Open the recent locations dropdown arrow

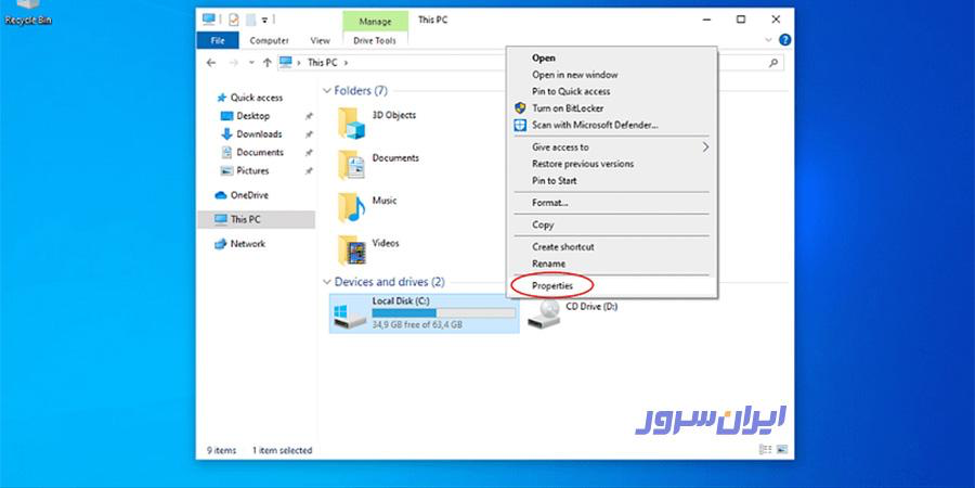pos(252,63)
